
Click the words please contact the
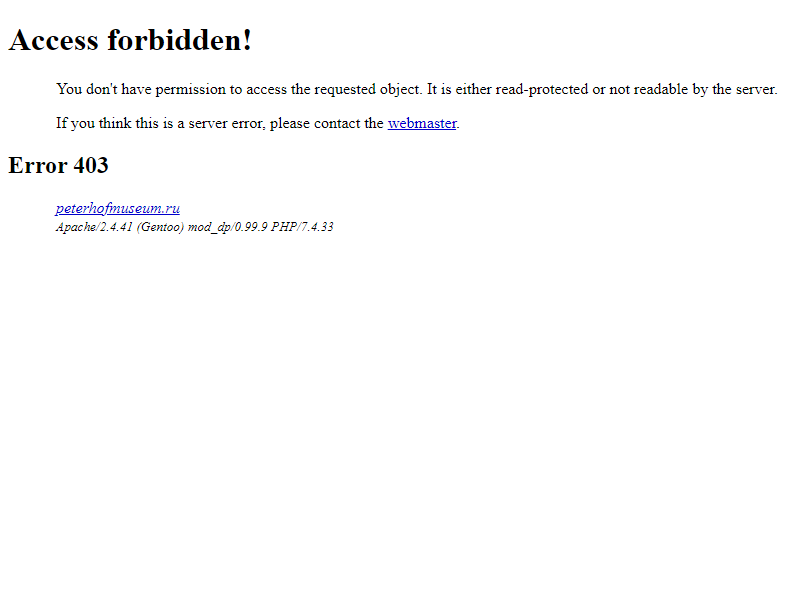point(327,123)
